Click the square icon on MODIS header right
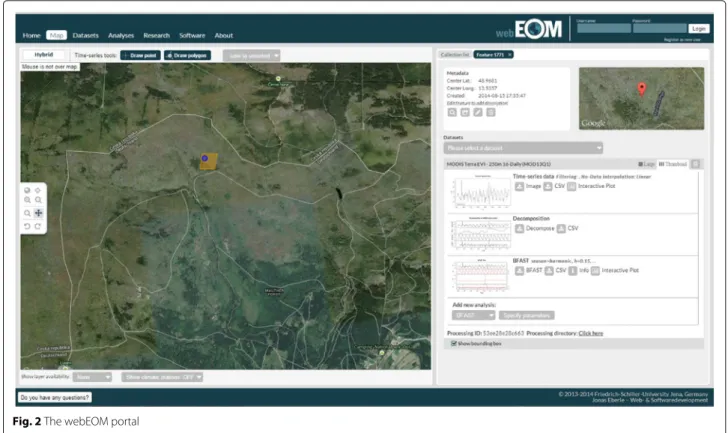 695,164
